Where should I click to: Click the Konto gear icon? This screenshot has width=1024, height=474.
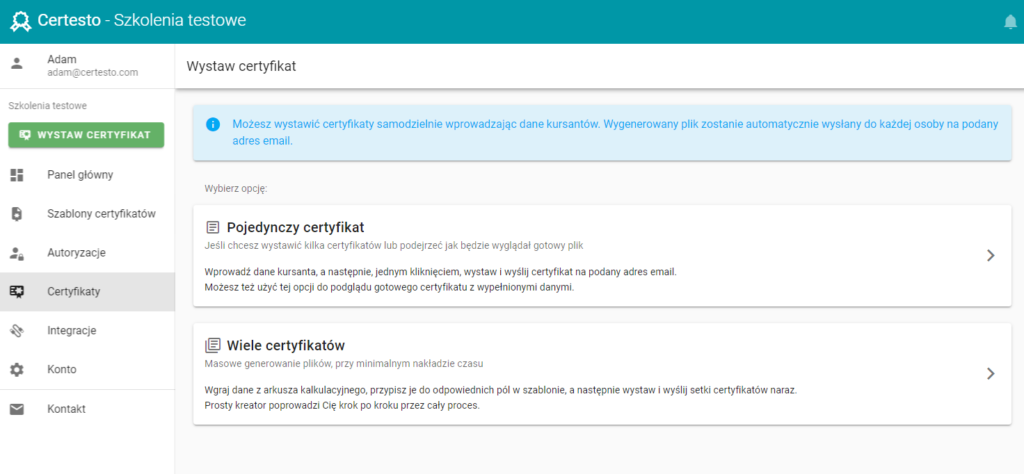[x=17, y=370]
